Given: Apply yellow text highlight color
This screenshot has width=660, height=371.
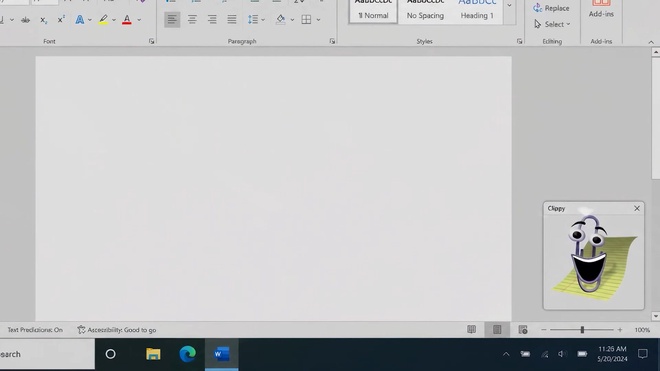Looking at the screenshot, I should tap(103, 20).
